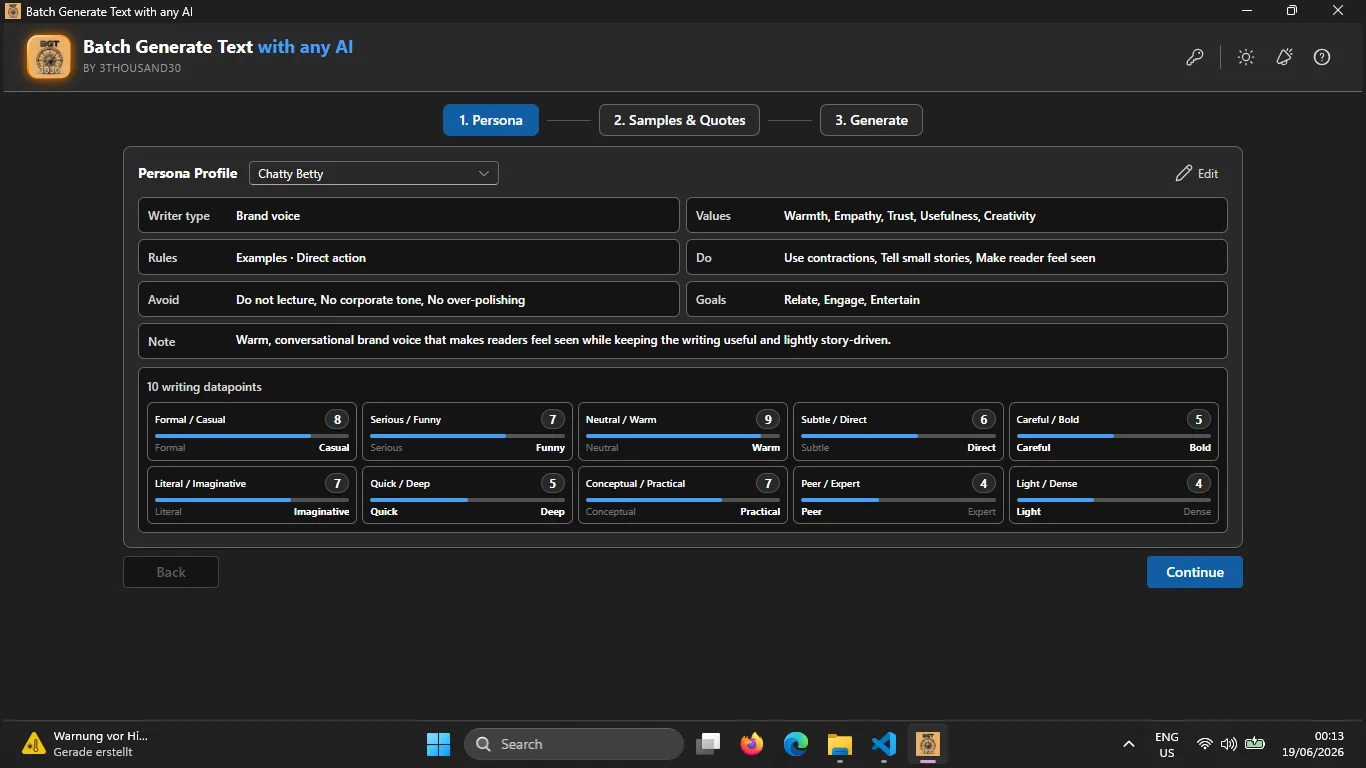Click the BGT app icon on the taskbar

tap(927, 744)
